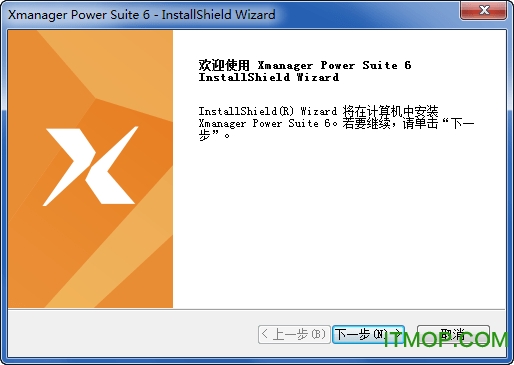This screenshot has height=365, width=514.
Task: Close the InstallShield Wizard window
Action: pos(483,10)
